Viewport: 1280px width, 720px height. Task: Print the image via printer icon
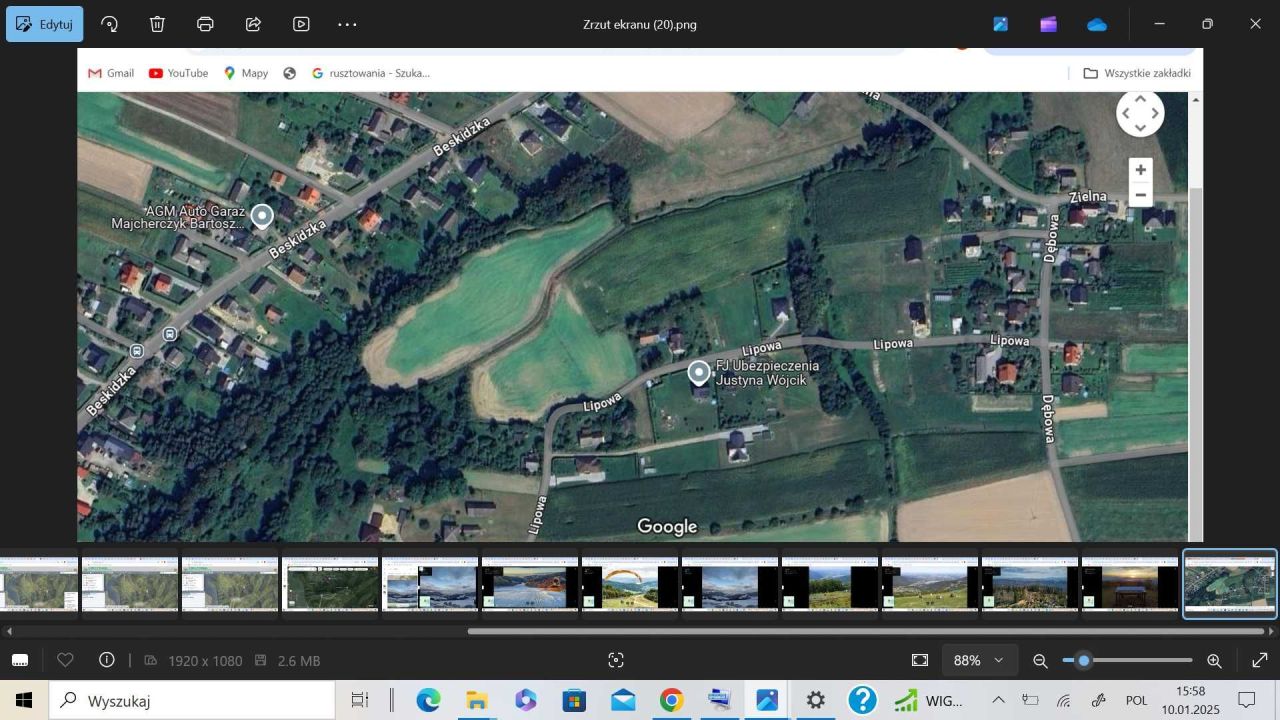(x=206, y=24)
